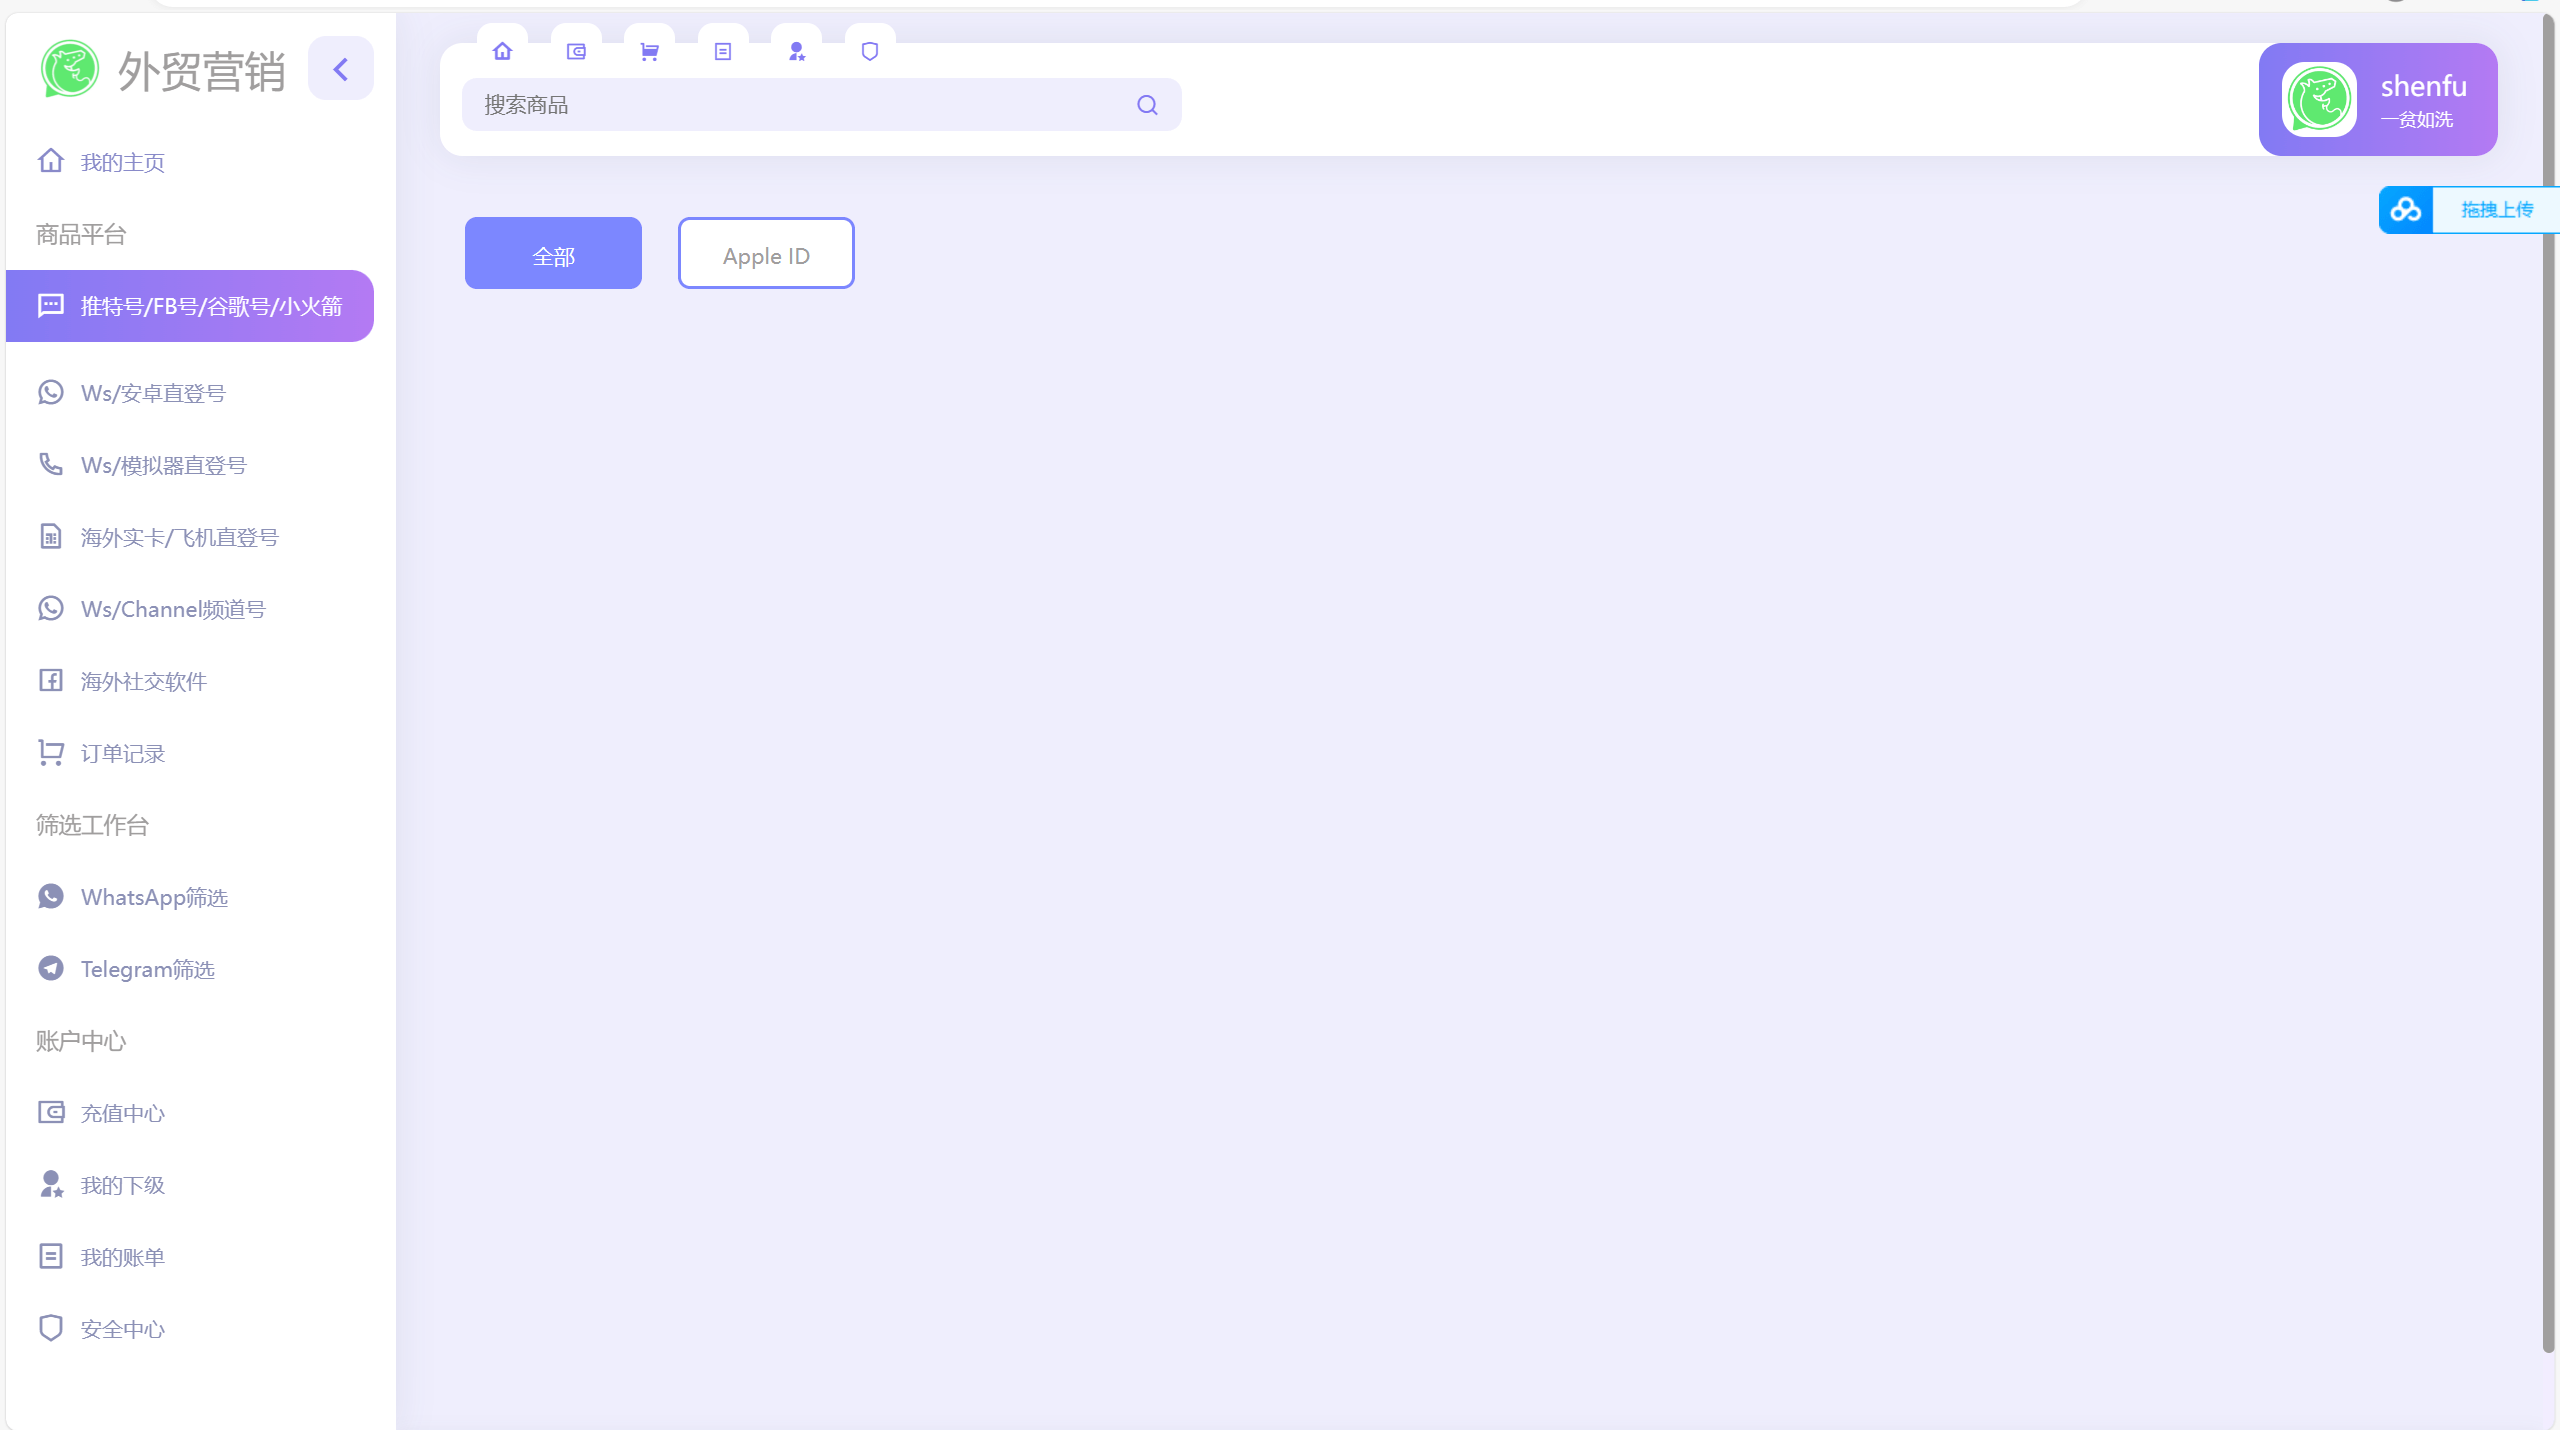Open the WhatsApp筛选 sidebar icon
This screenshot has height=1430, width=2560.
[51, 895]
